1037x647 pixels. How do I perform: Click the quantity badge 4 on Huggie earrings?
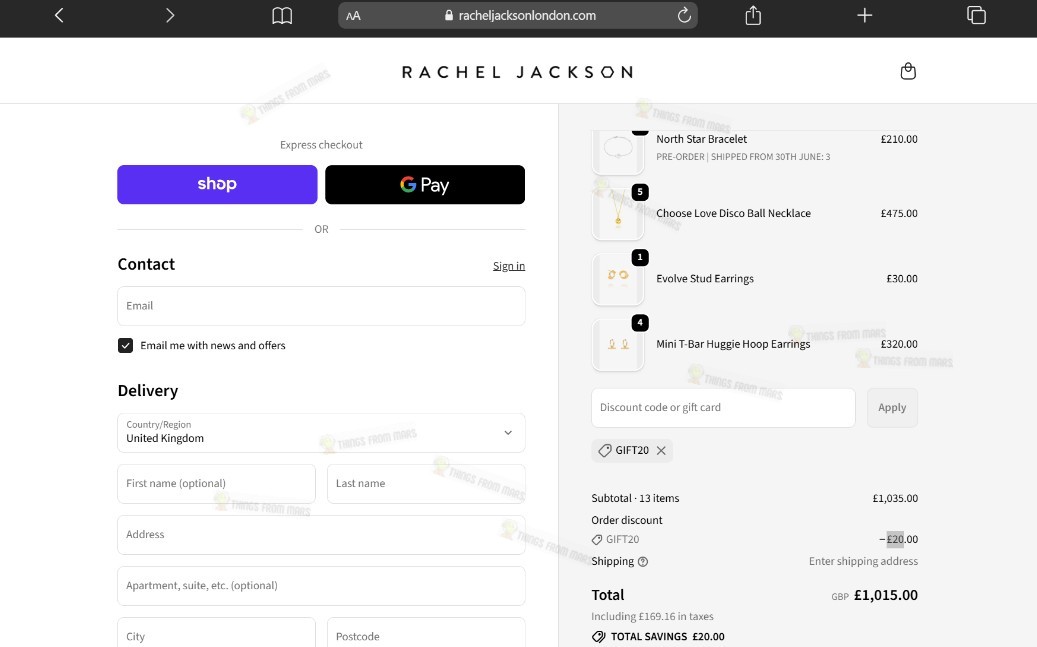[x=640, y=323]
